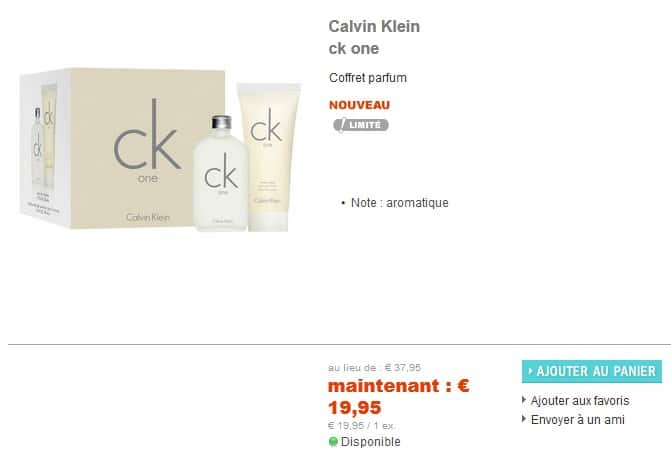This screenshot has height=451, width=671.
Task: Click the au lieu de € 37,95 price
Action: 374,368
